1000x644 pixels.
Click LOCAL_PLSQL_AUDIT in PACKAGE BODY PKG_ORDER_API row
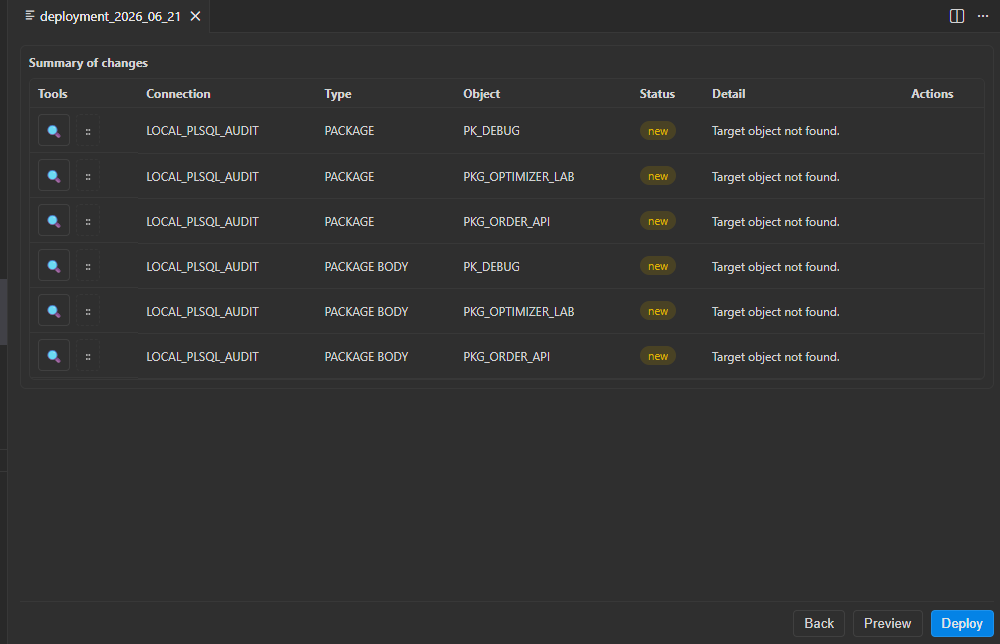(x=202, y=356)
